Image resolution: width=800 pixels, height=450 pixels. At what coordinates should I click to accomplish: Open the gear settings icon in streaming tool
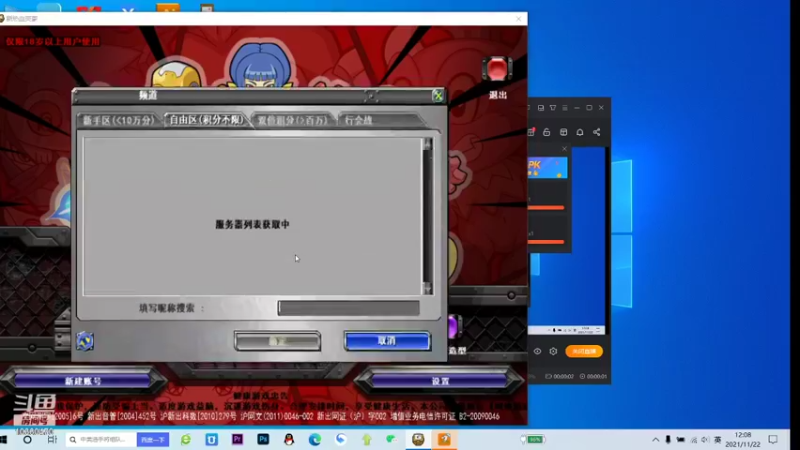coord(554,351)
